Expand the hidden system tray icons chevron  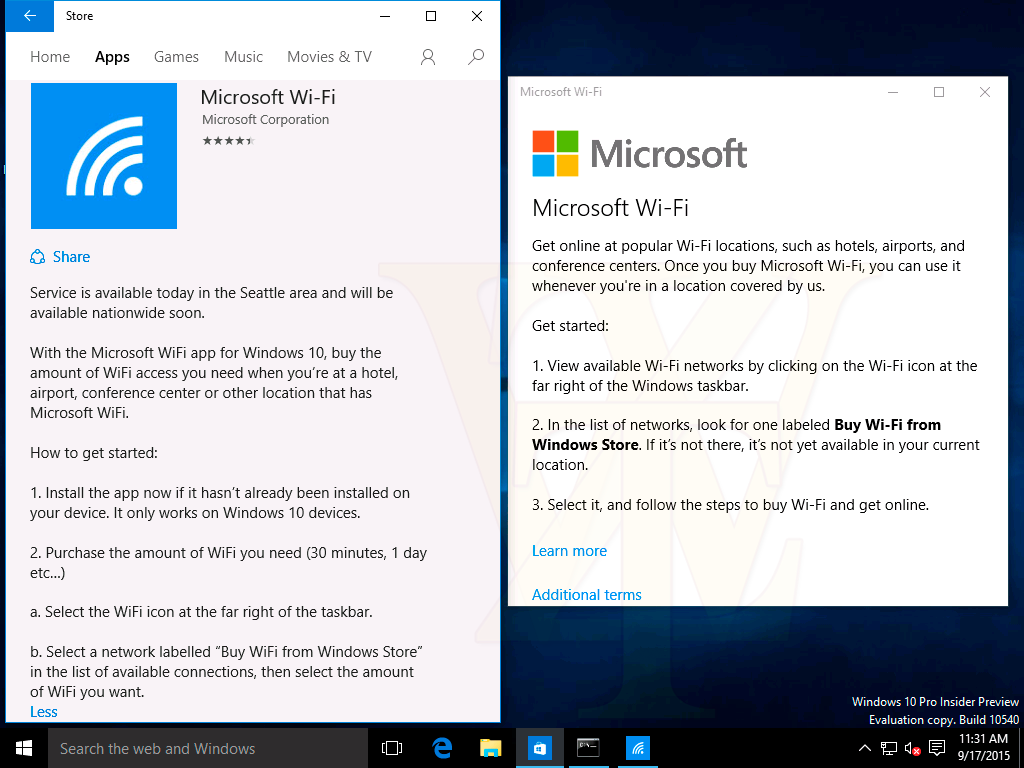coord(865,748)
